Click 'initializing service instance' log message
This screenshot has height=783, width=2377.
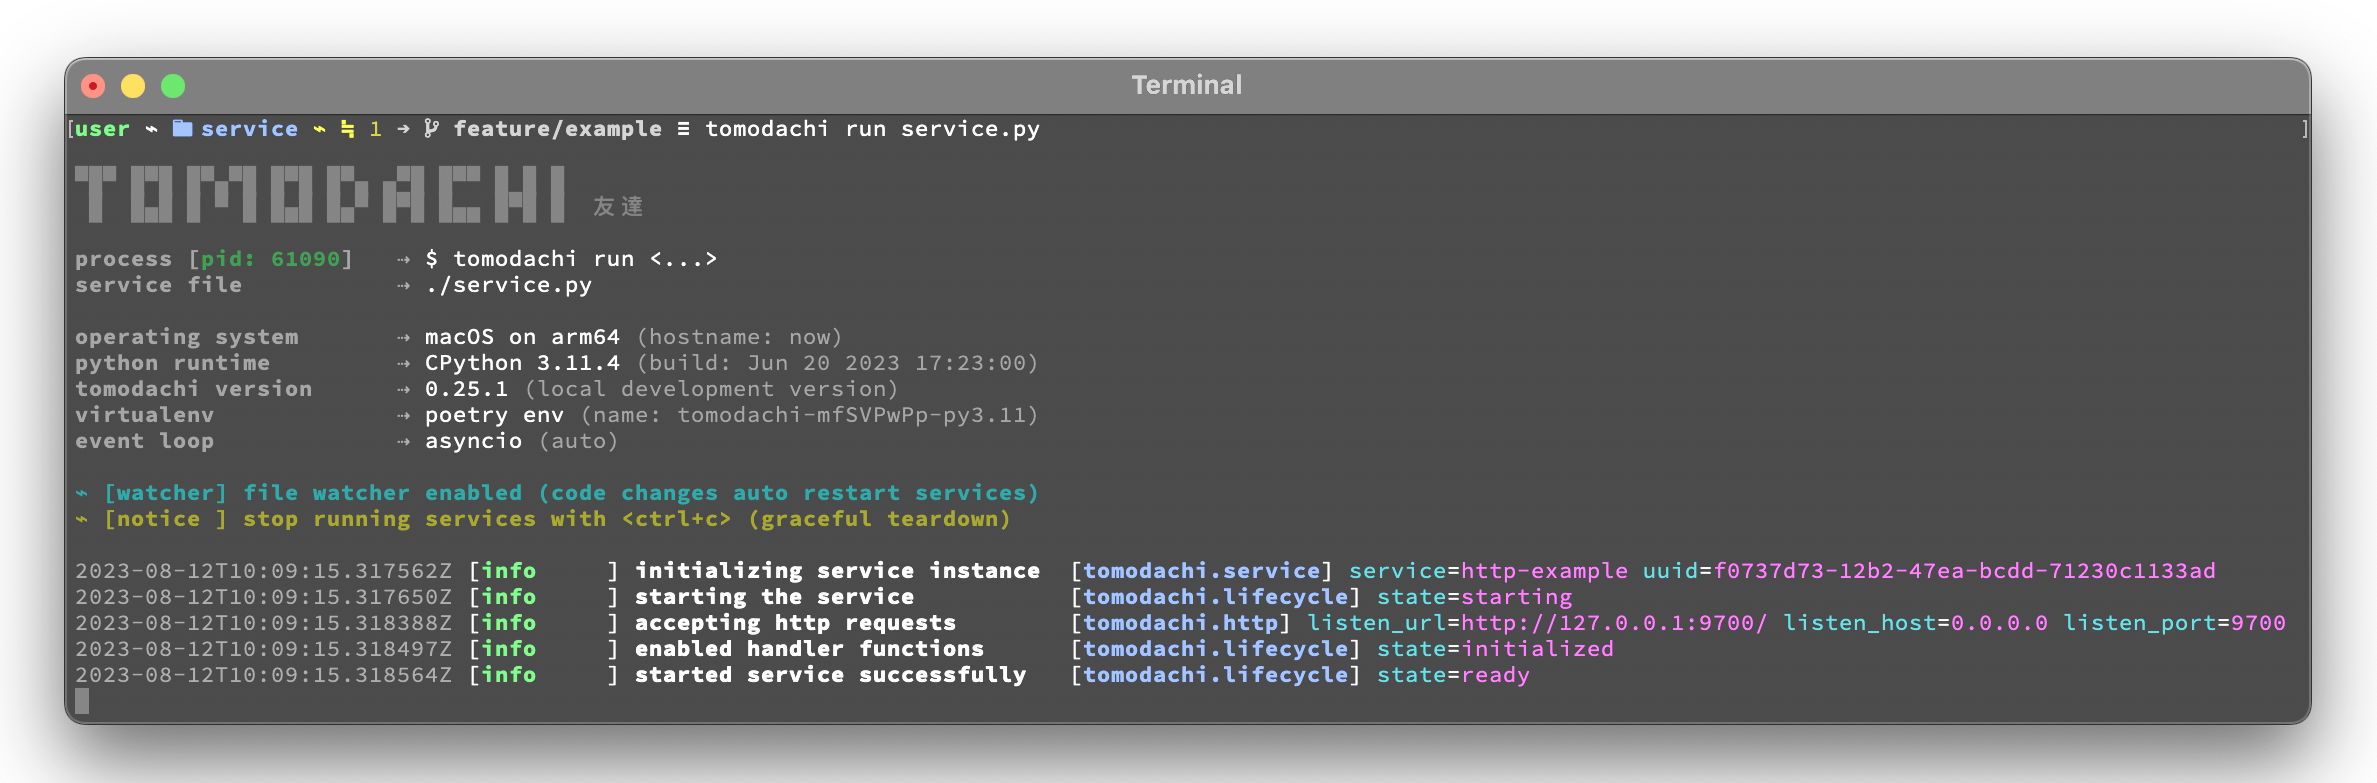click(838, 571)
